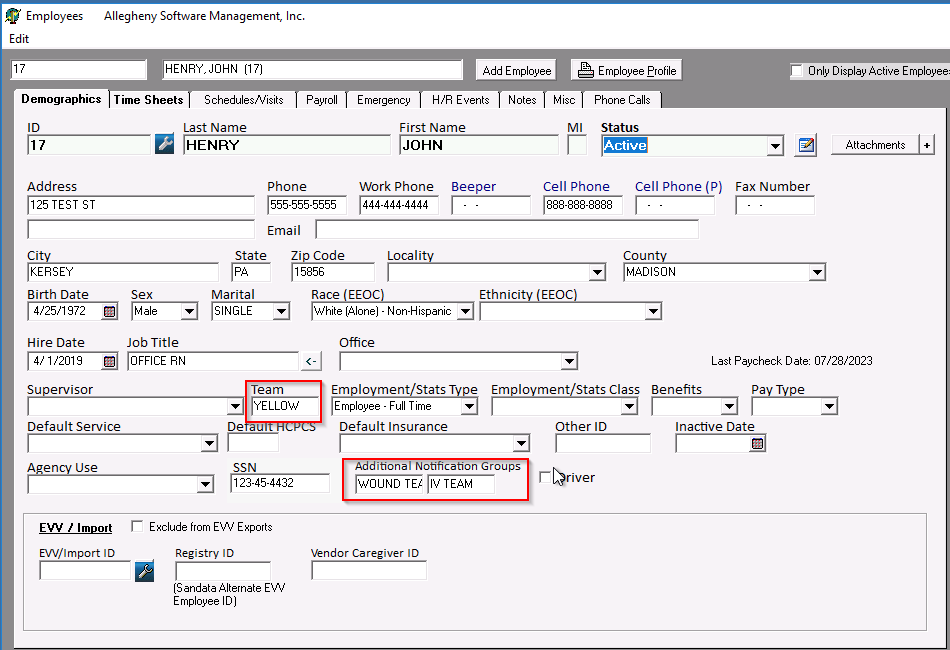Click the City field containing KERSEY
The image size is (950, 650).
tap(123, 273)
